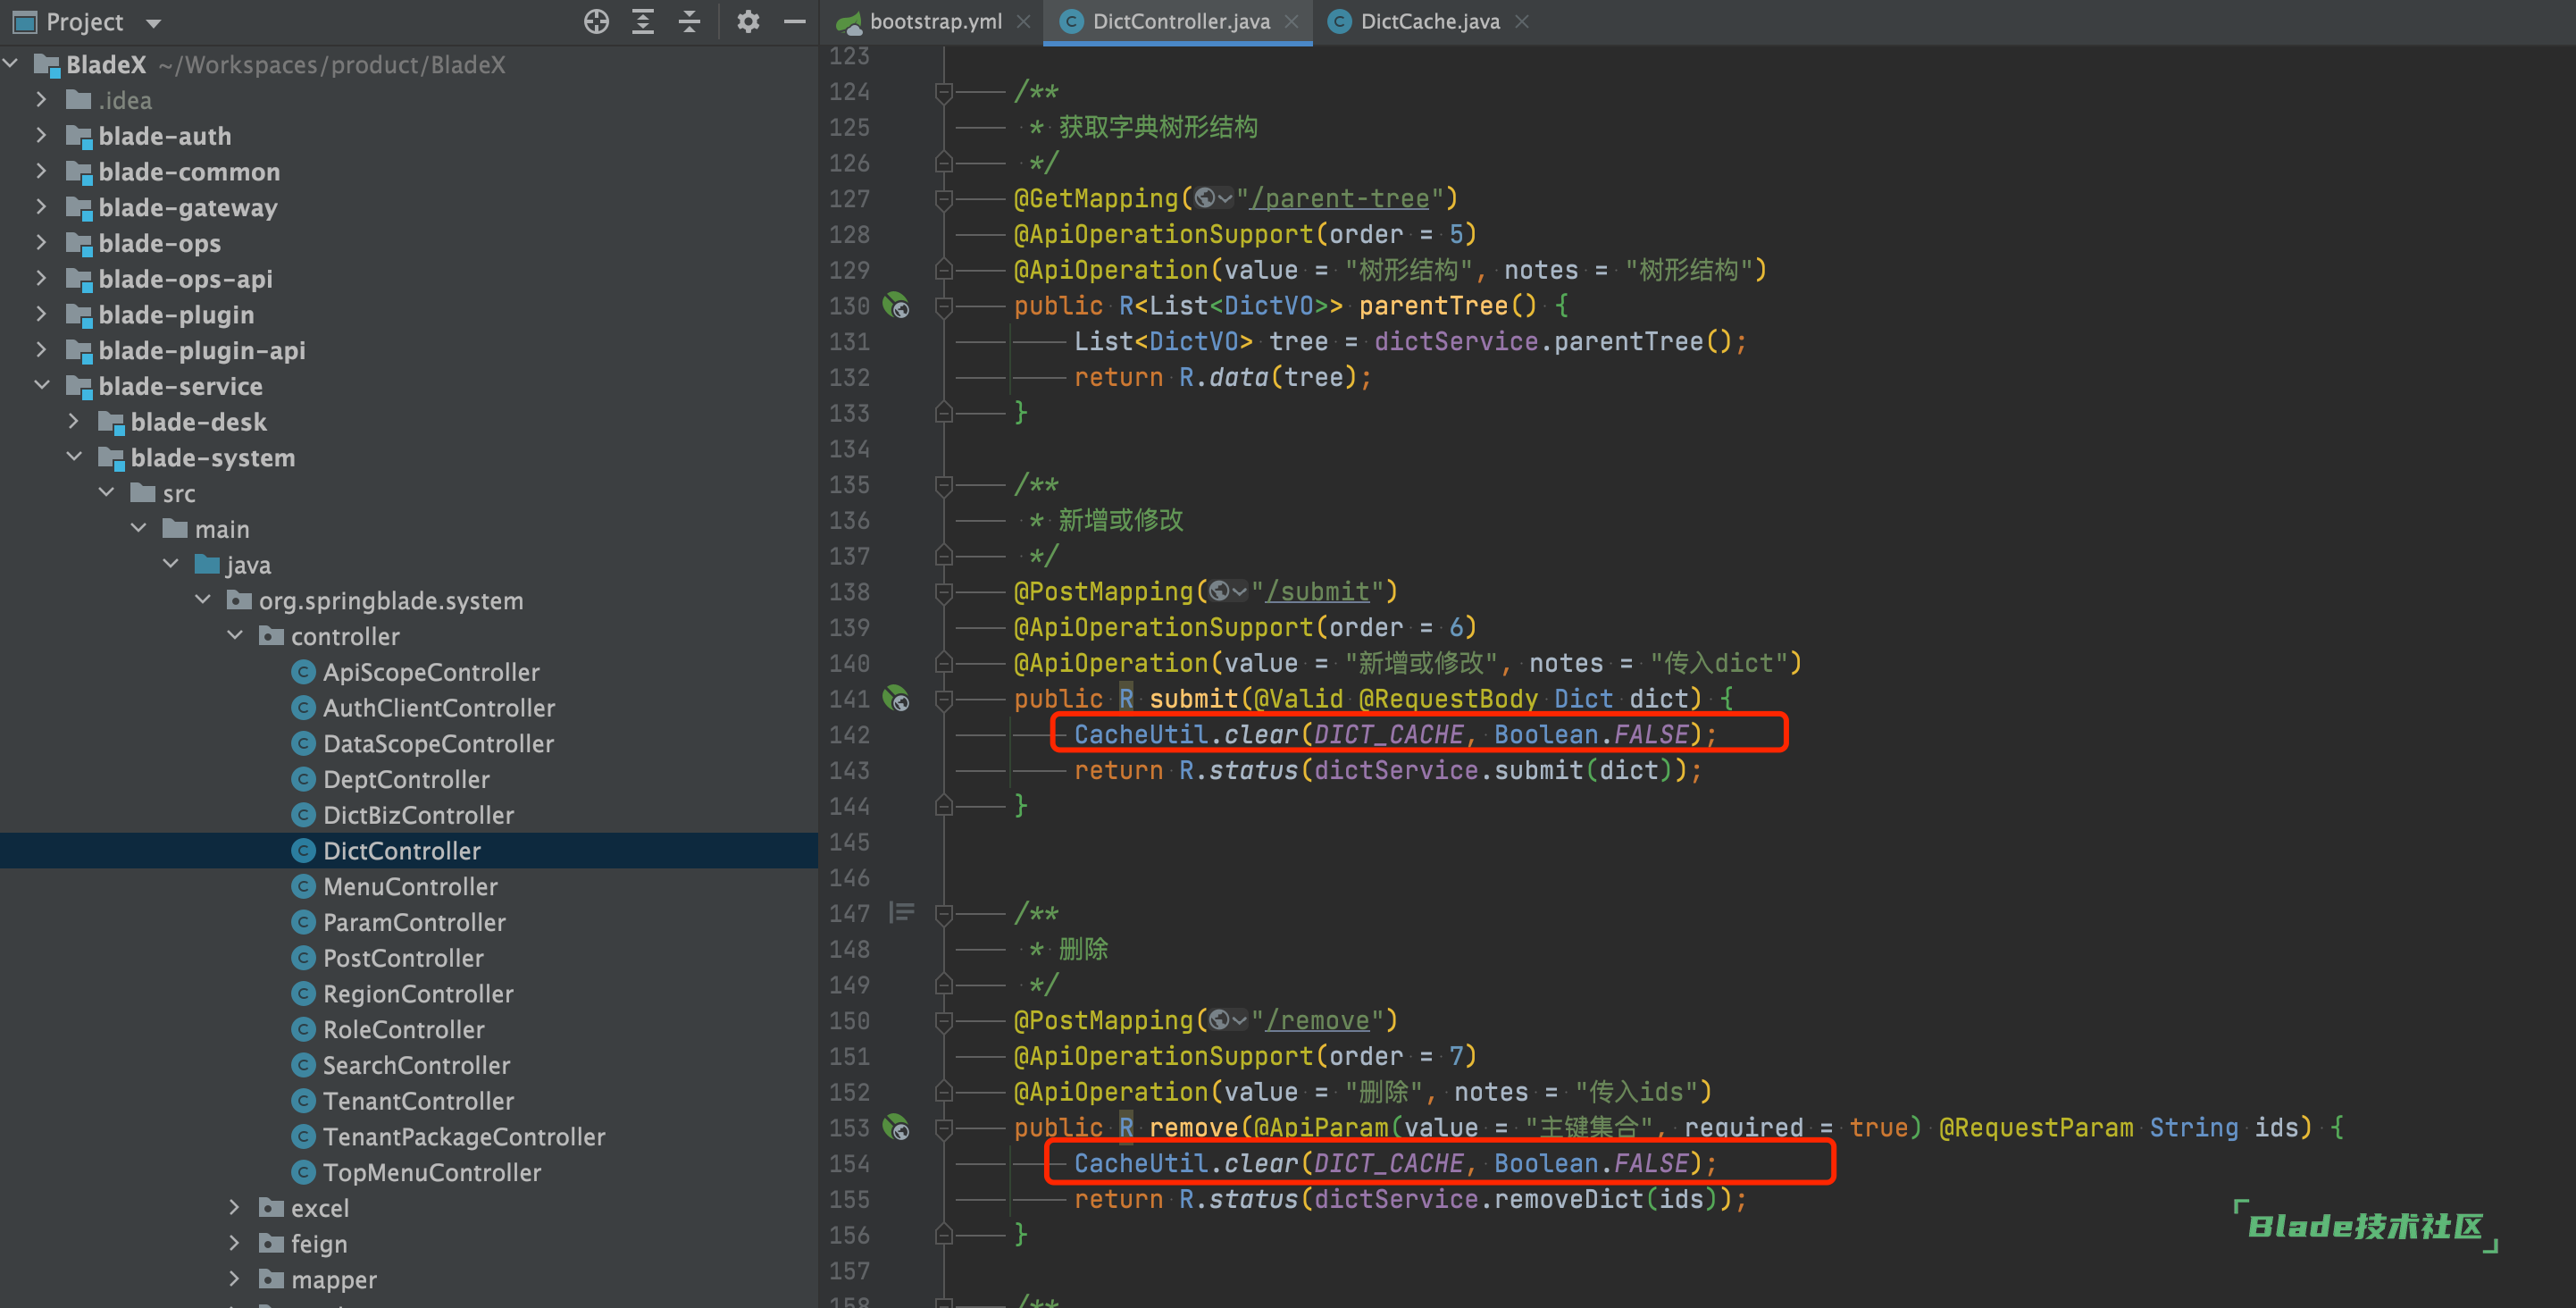The width and height of the screenshot is (2576, 1308).
Task: Expand the blade-gateway module
Action: pos(41,206)
